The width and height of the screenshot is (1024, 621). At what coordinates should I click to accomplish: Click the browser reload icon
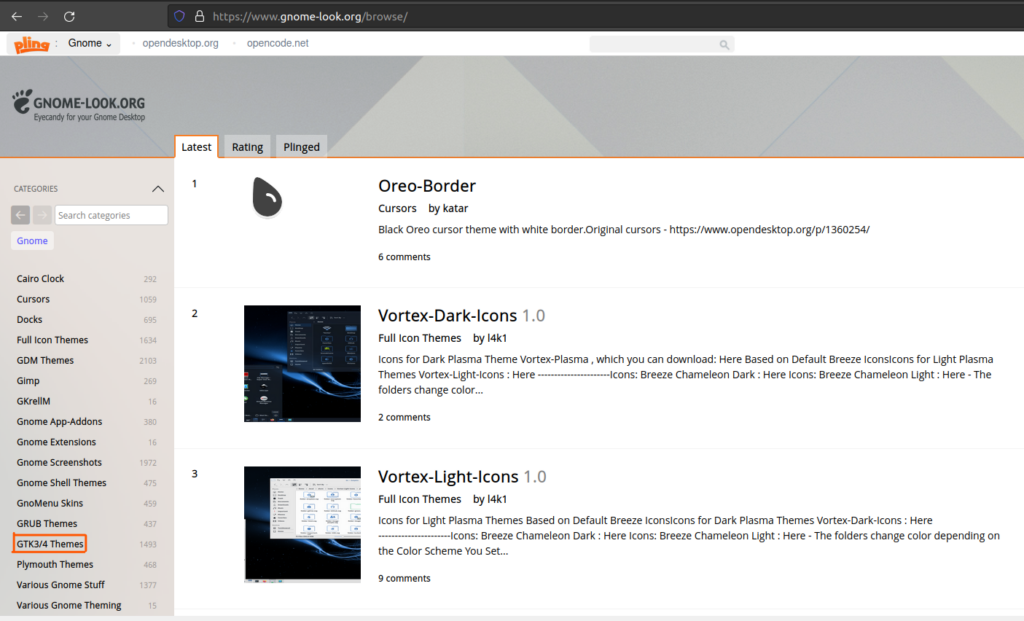tap(68, 15)
